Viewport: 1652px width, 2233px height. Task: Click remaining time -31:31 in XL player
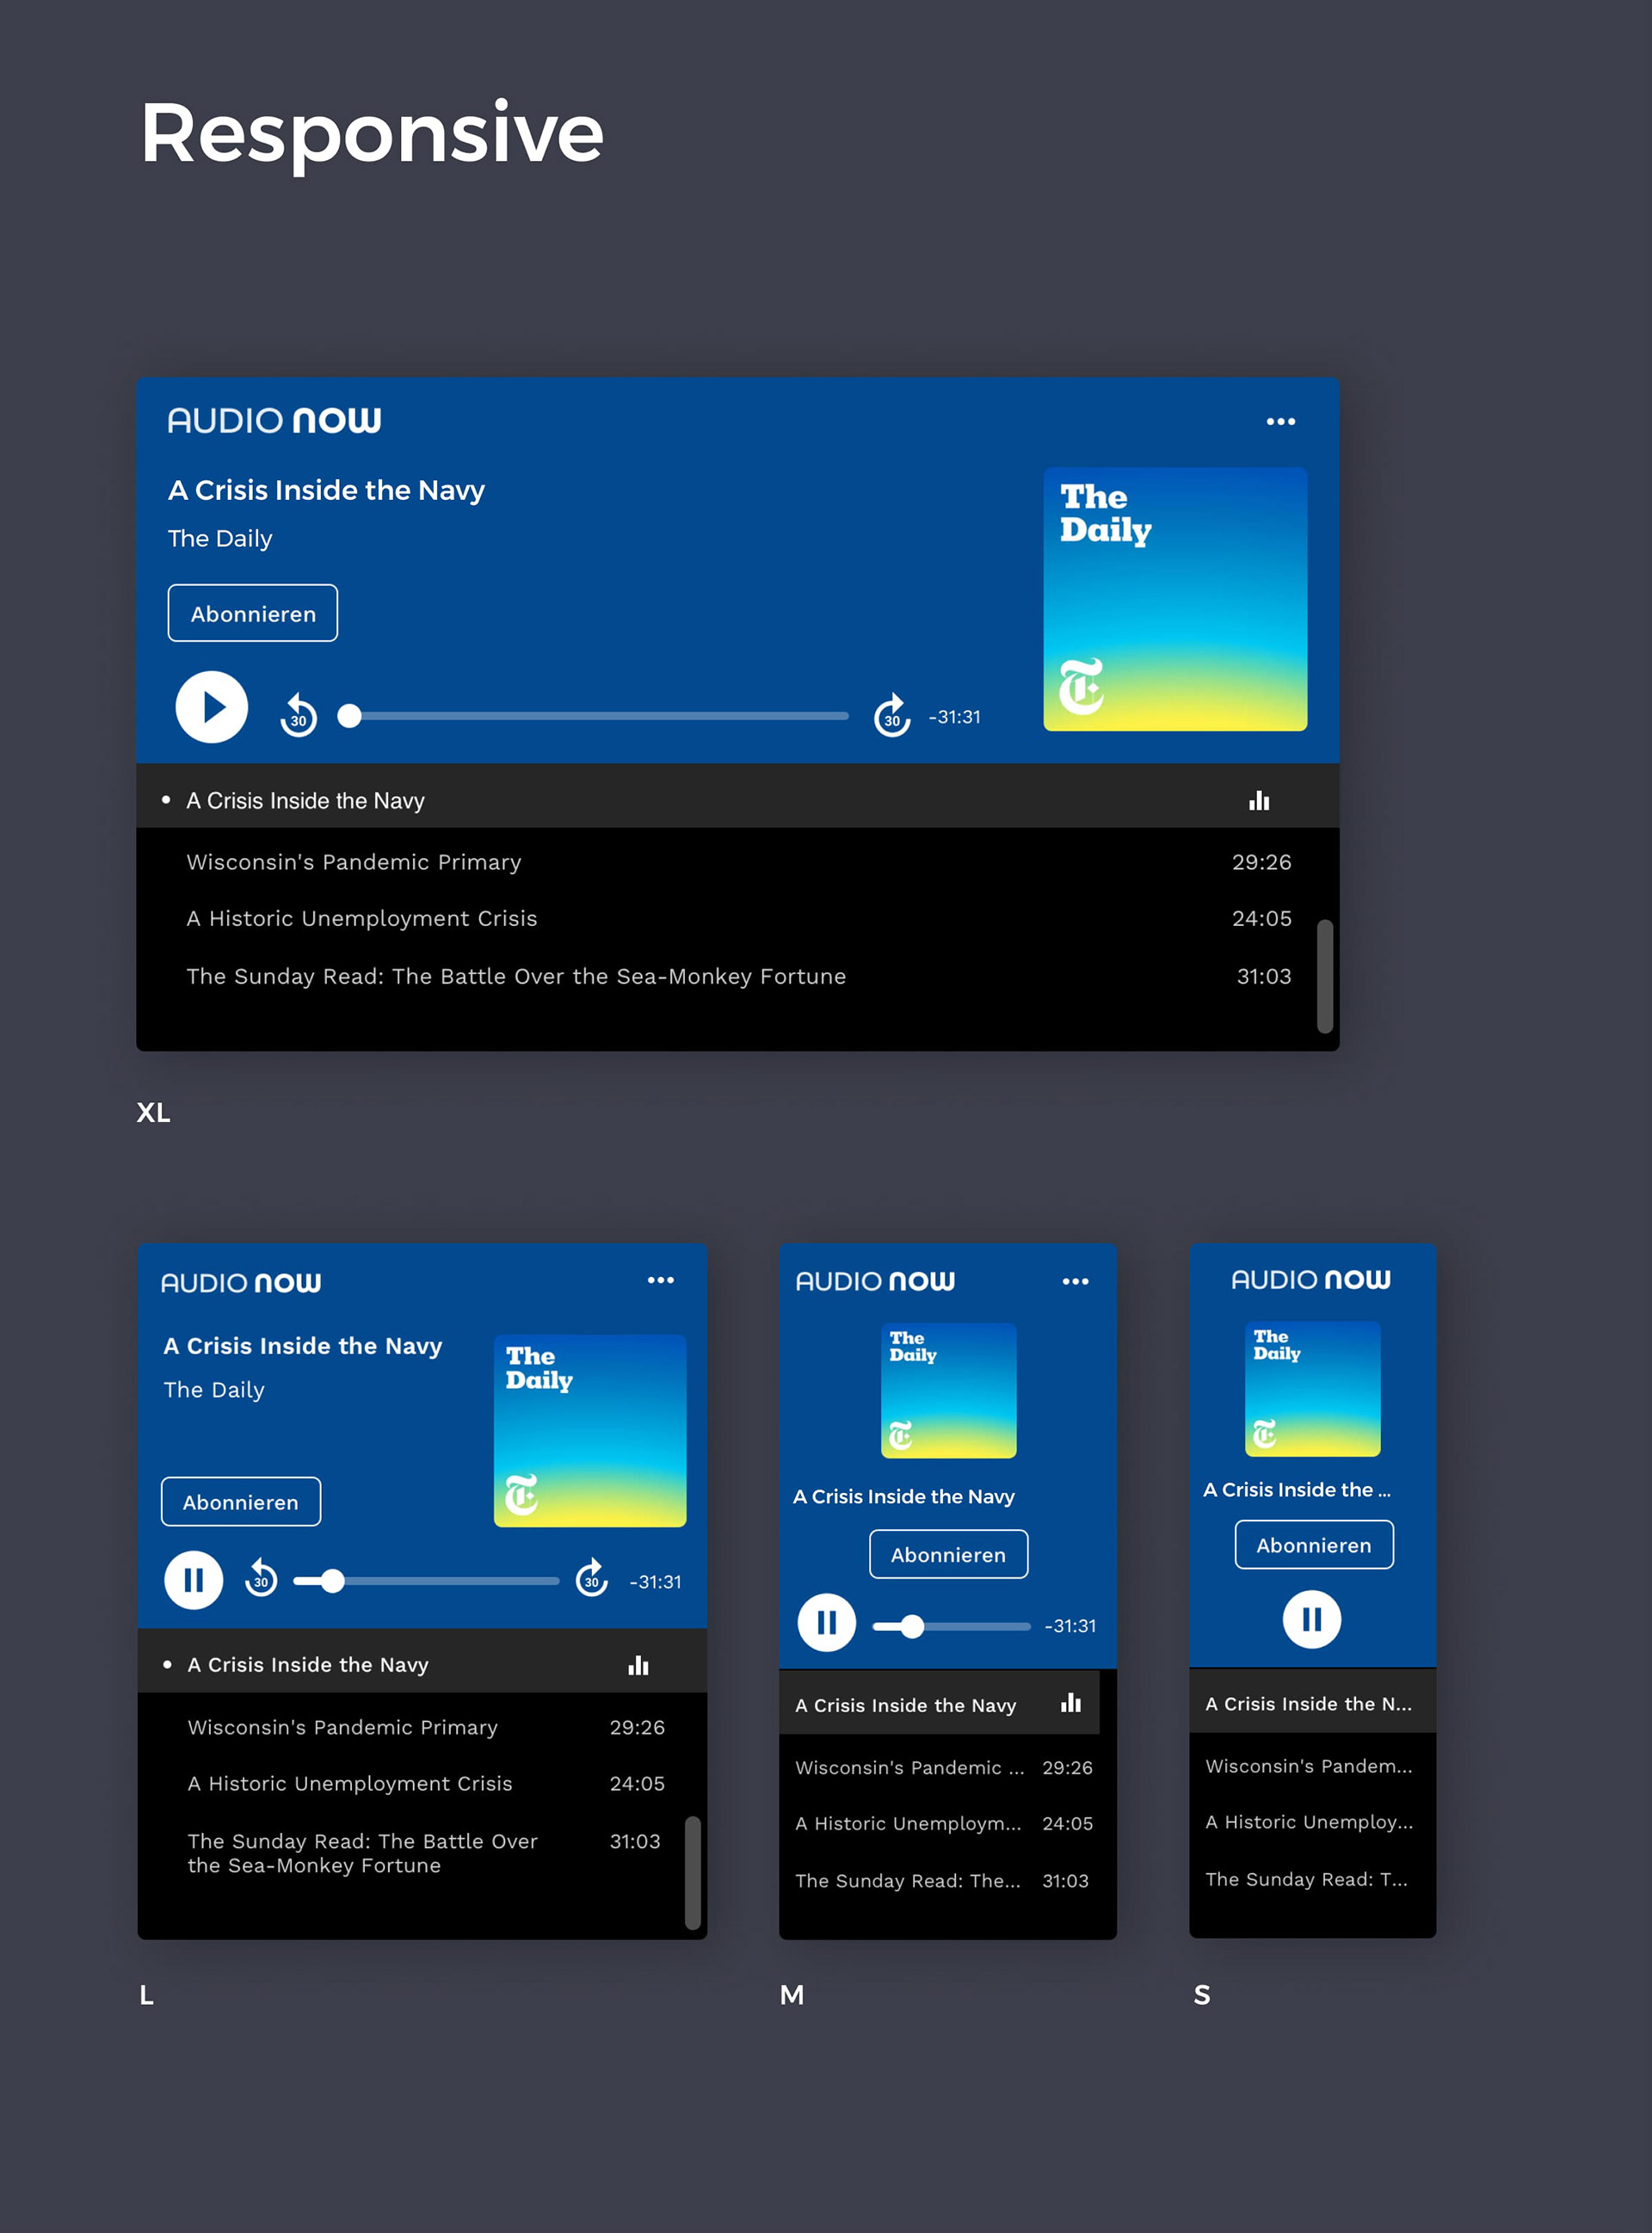[954, 717]
